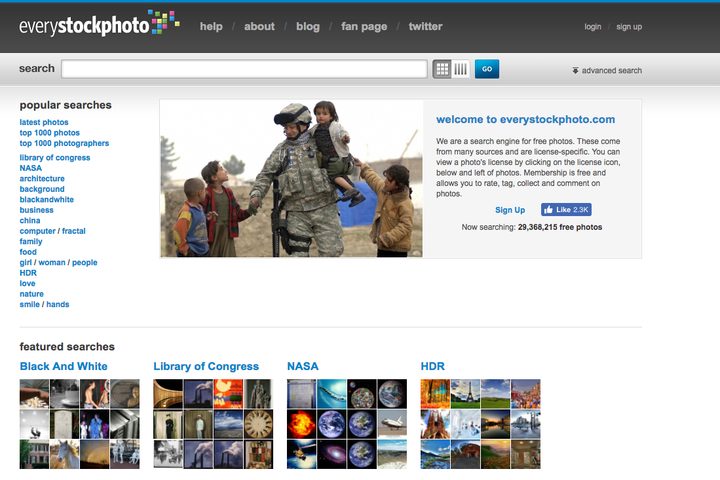The width and height of the screenshot is (720, 480).
Task: Open the twitter link in header
Action: (x=426, y=27)
